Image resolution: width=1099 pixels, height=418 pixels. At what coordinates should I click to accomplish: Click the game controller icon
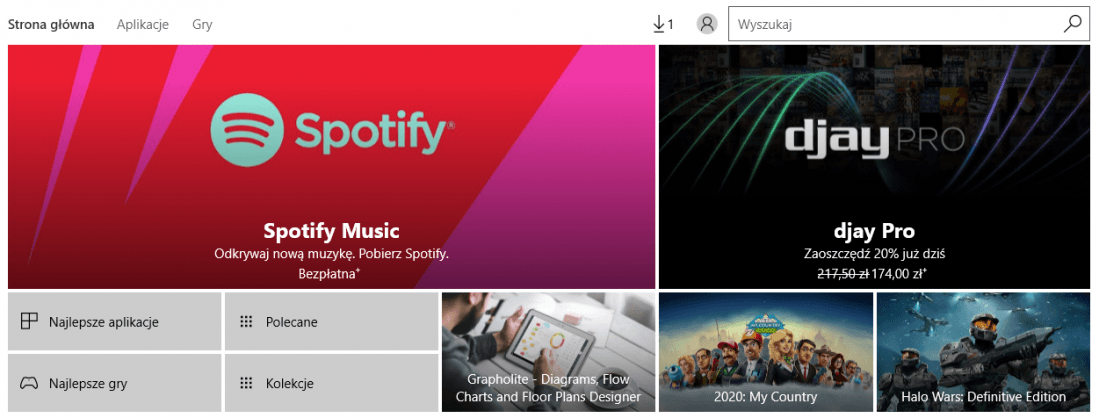point(29,383)
